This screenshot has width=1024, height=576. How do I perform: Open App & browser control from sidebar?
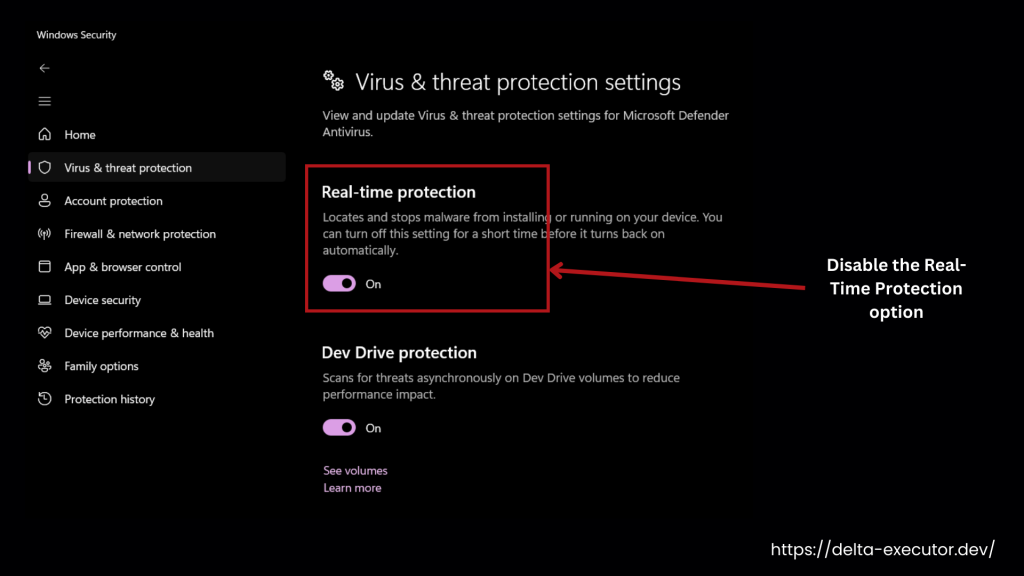click(x=45, y=266)
